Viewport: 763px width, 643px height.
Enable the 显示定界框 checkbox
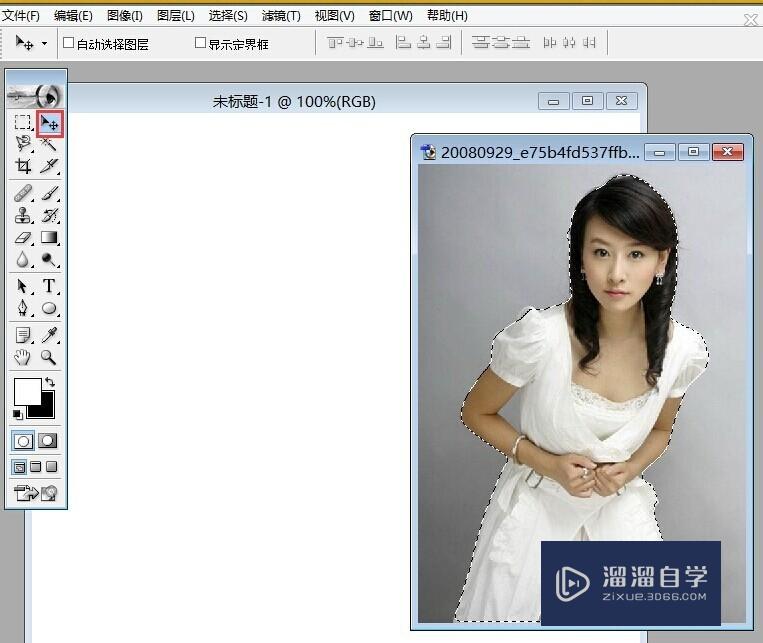click(200, 43)
